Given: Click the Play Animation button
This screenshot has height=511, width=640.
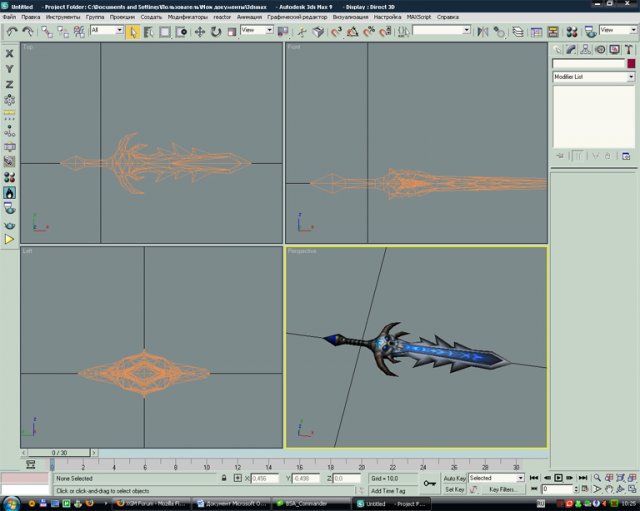Looking at the screenshot, I should [558, 478].
